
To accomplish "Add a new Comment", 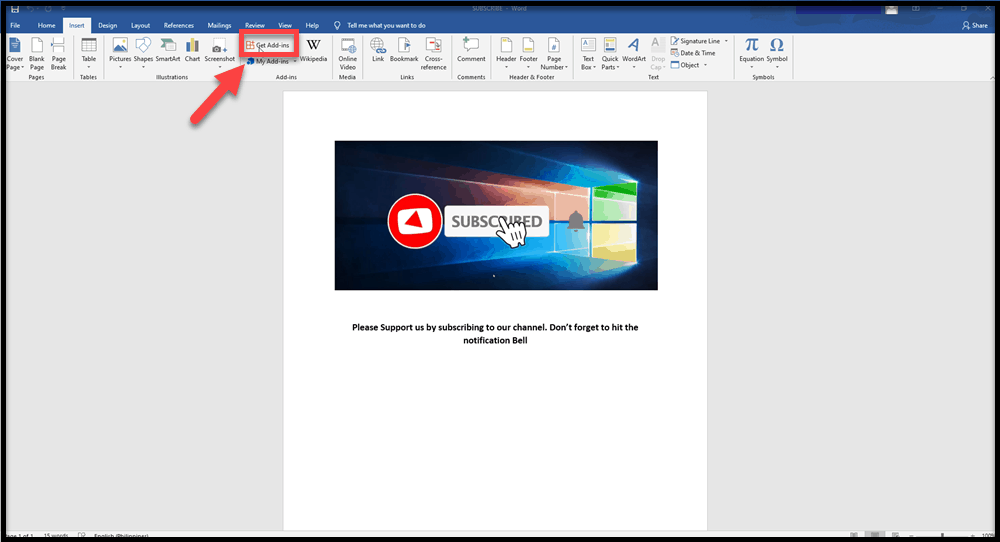I will 471,51.
